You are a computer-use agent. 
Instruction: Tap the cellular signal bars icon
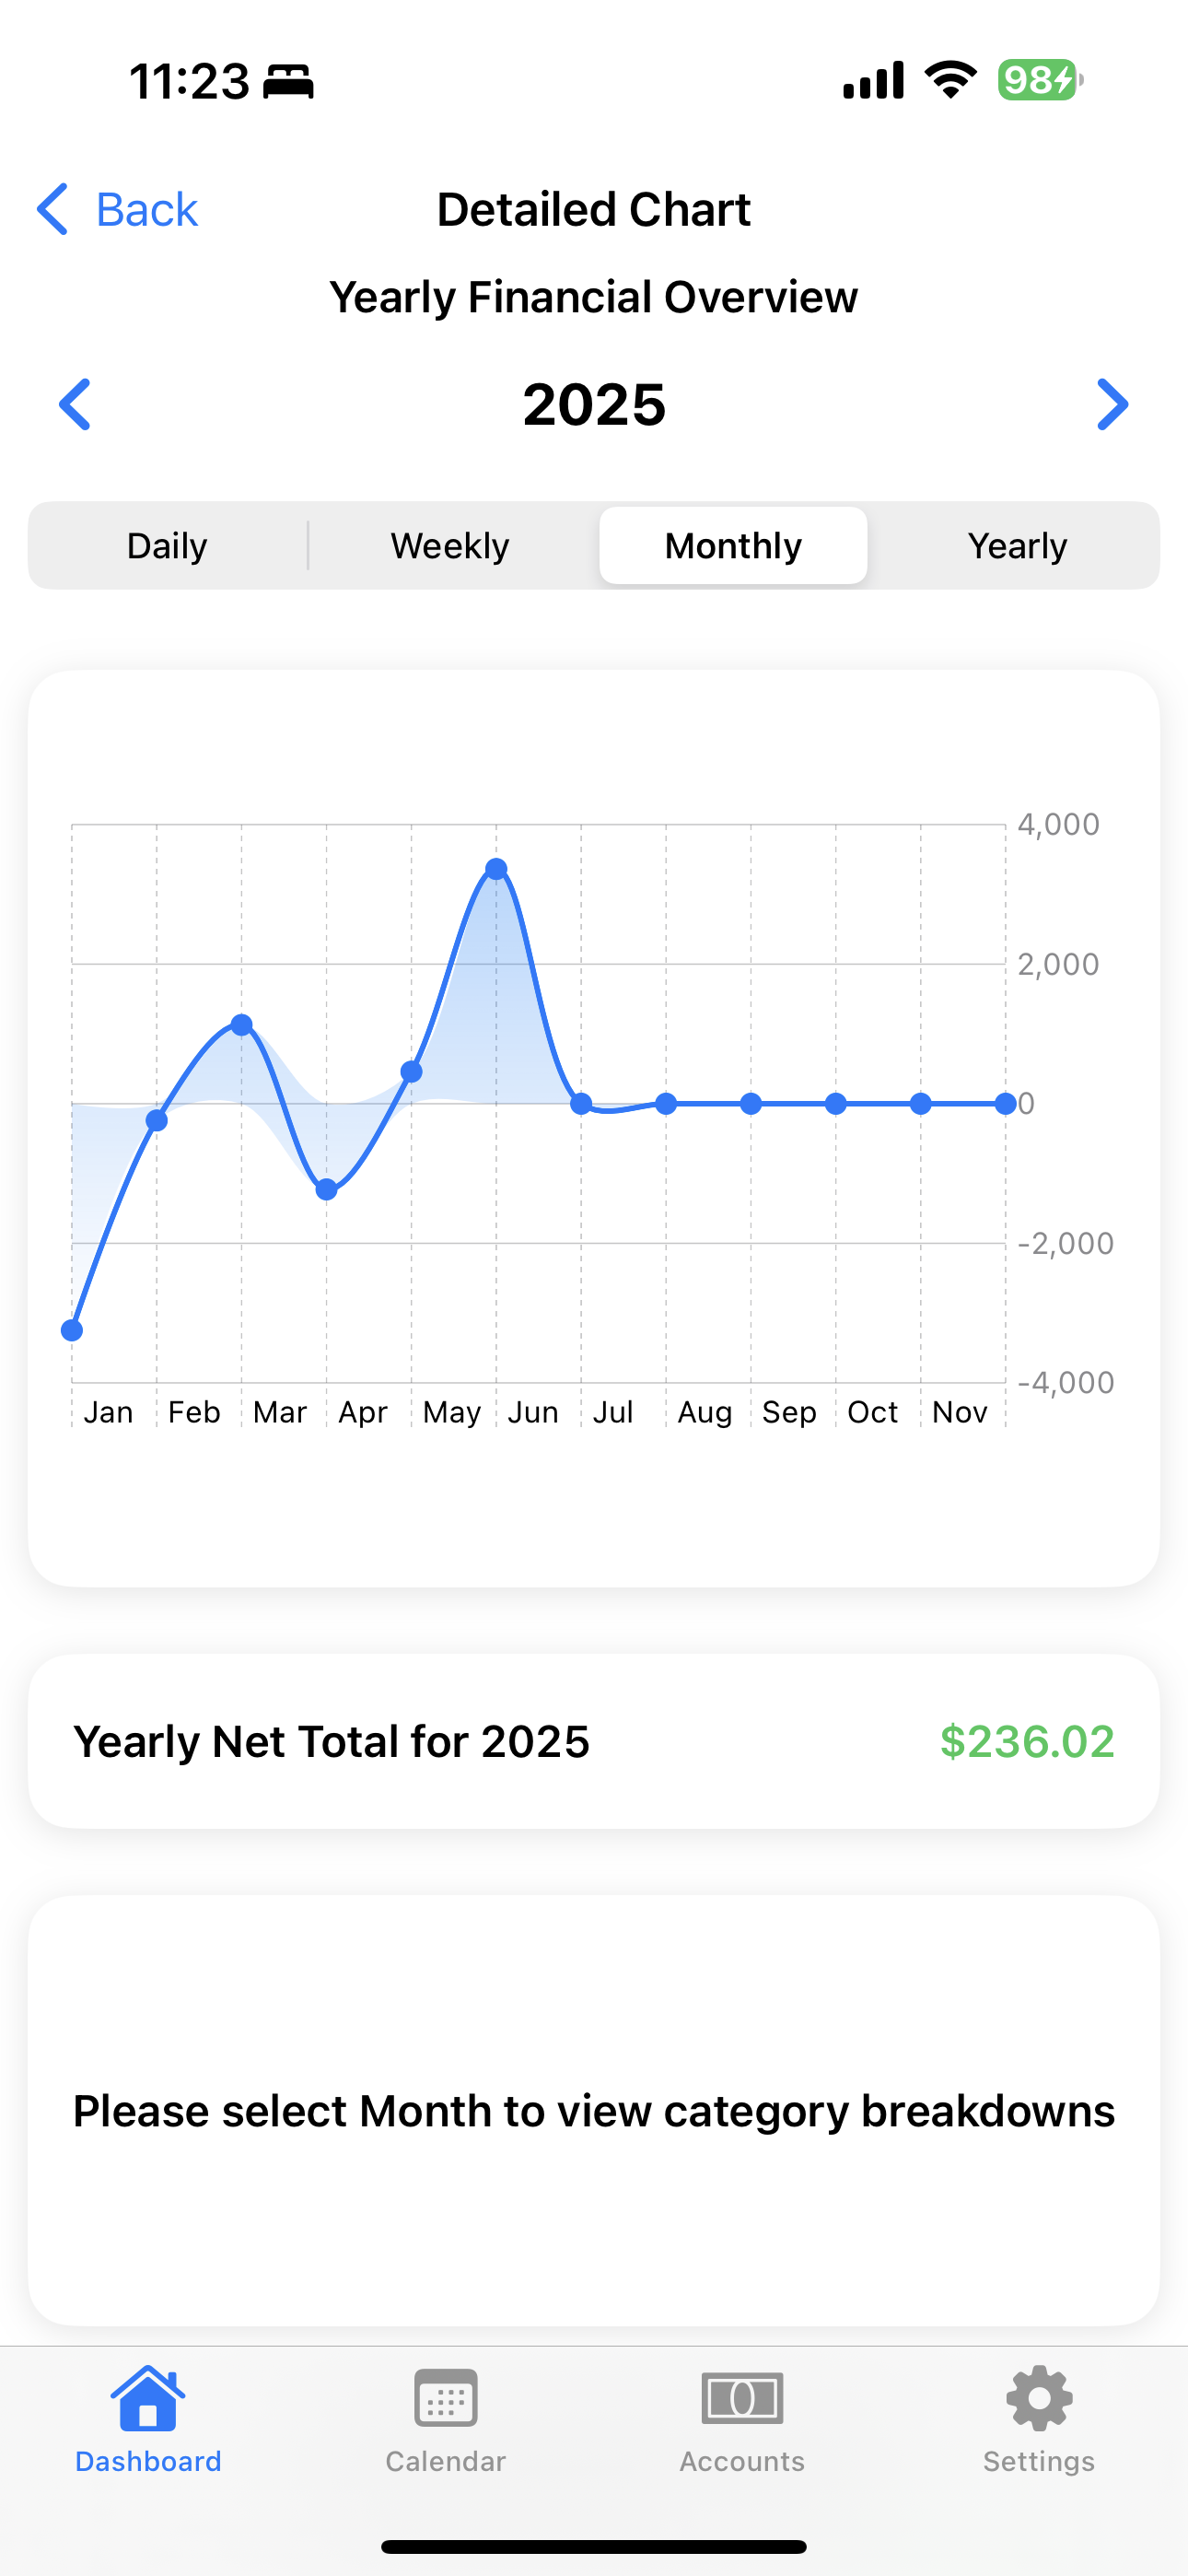[874, 80]
